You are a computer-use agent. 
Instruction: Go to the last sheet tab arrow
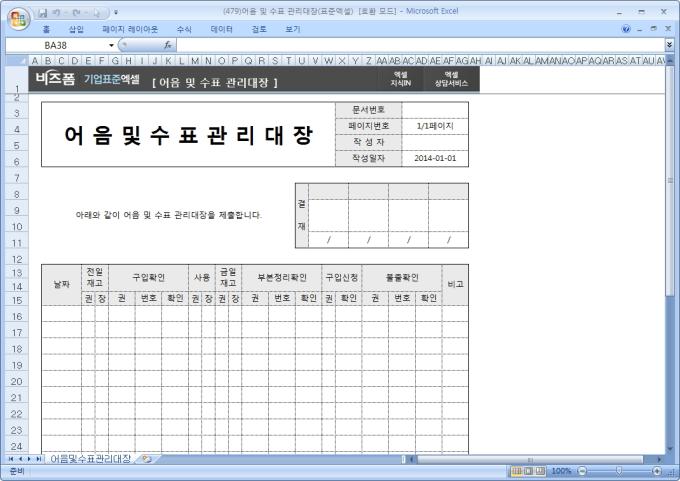point(39,459)
